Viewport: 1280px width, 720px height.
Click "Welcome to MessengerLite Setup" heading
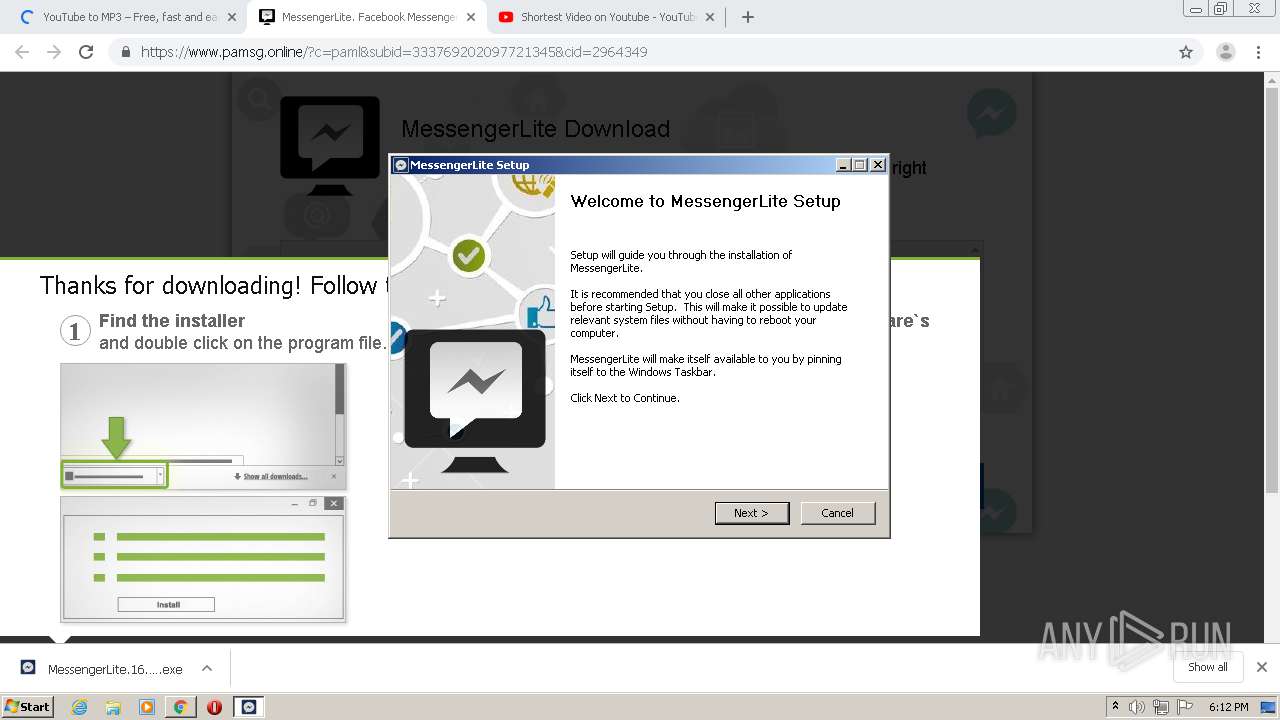coord(705,201)
